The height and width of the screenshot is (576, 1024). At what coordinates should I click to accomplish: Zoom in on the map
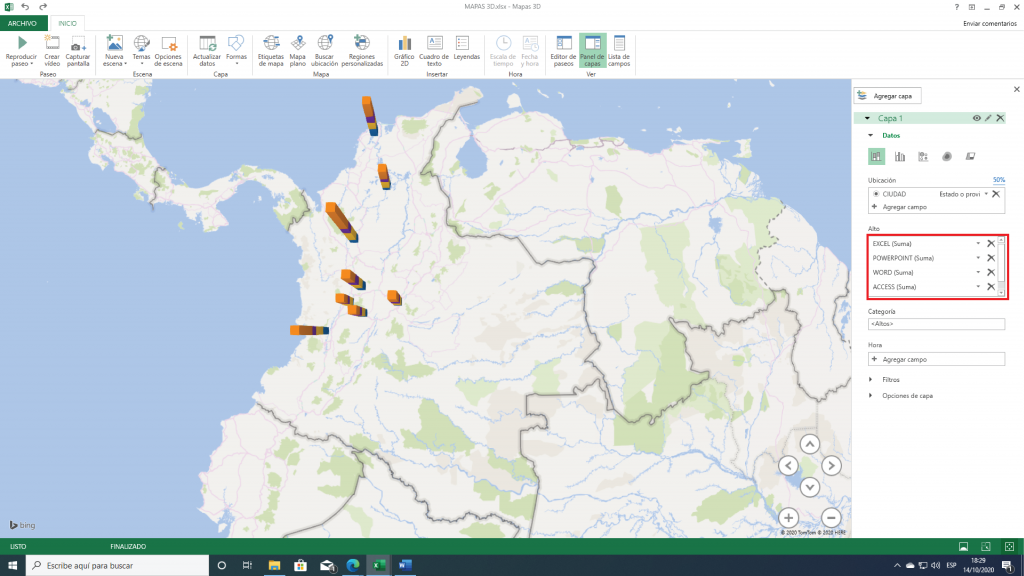788,518
